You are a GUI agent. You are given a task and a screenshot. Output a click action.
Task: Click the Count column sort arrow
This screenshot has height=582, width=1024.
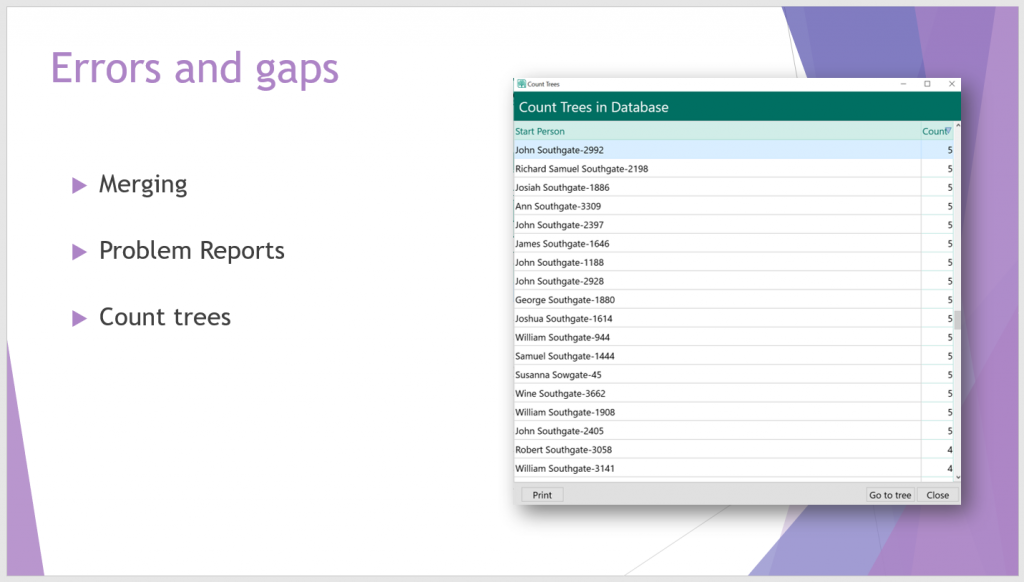click(948, 130)
